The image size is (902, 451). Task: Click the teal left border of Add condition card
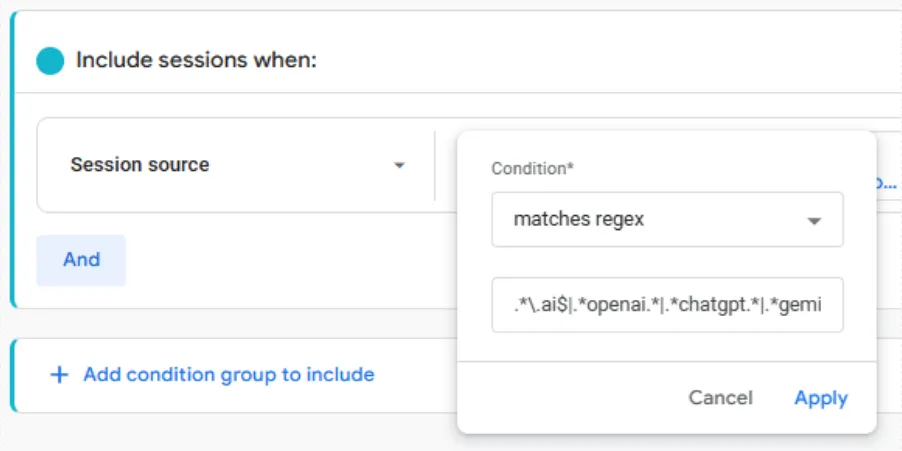click(12, 375)
